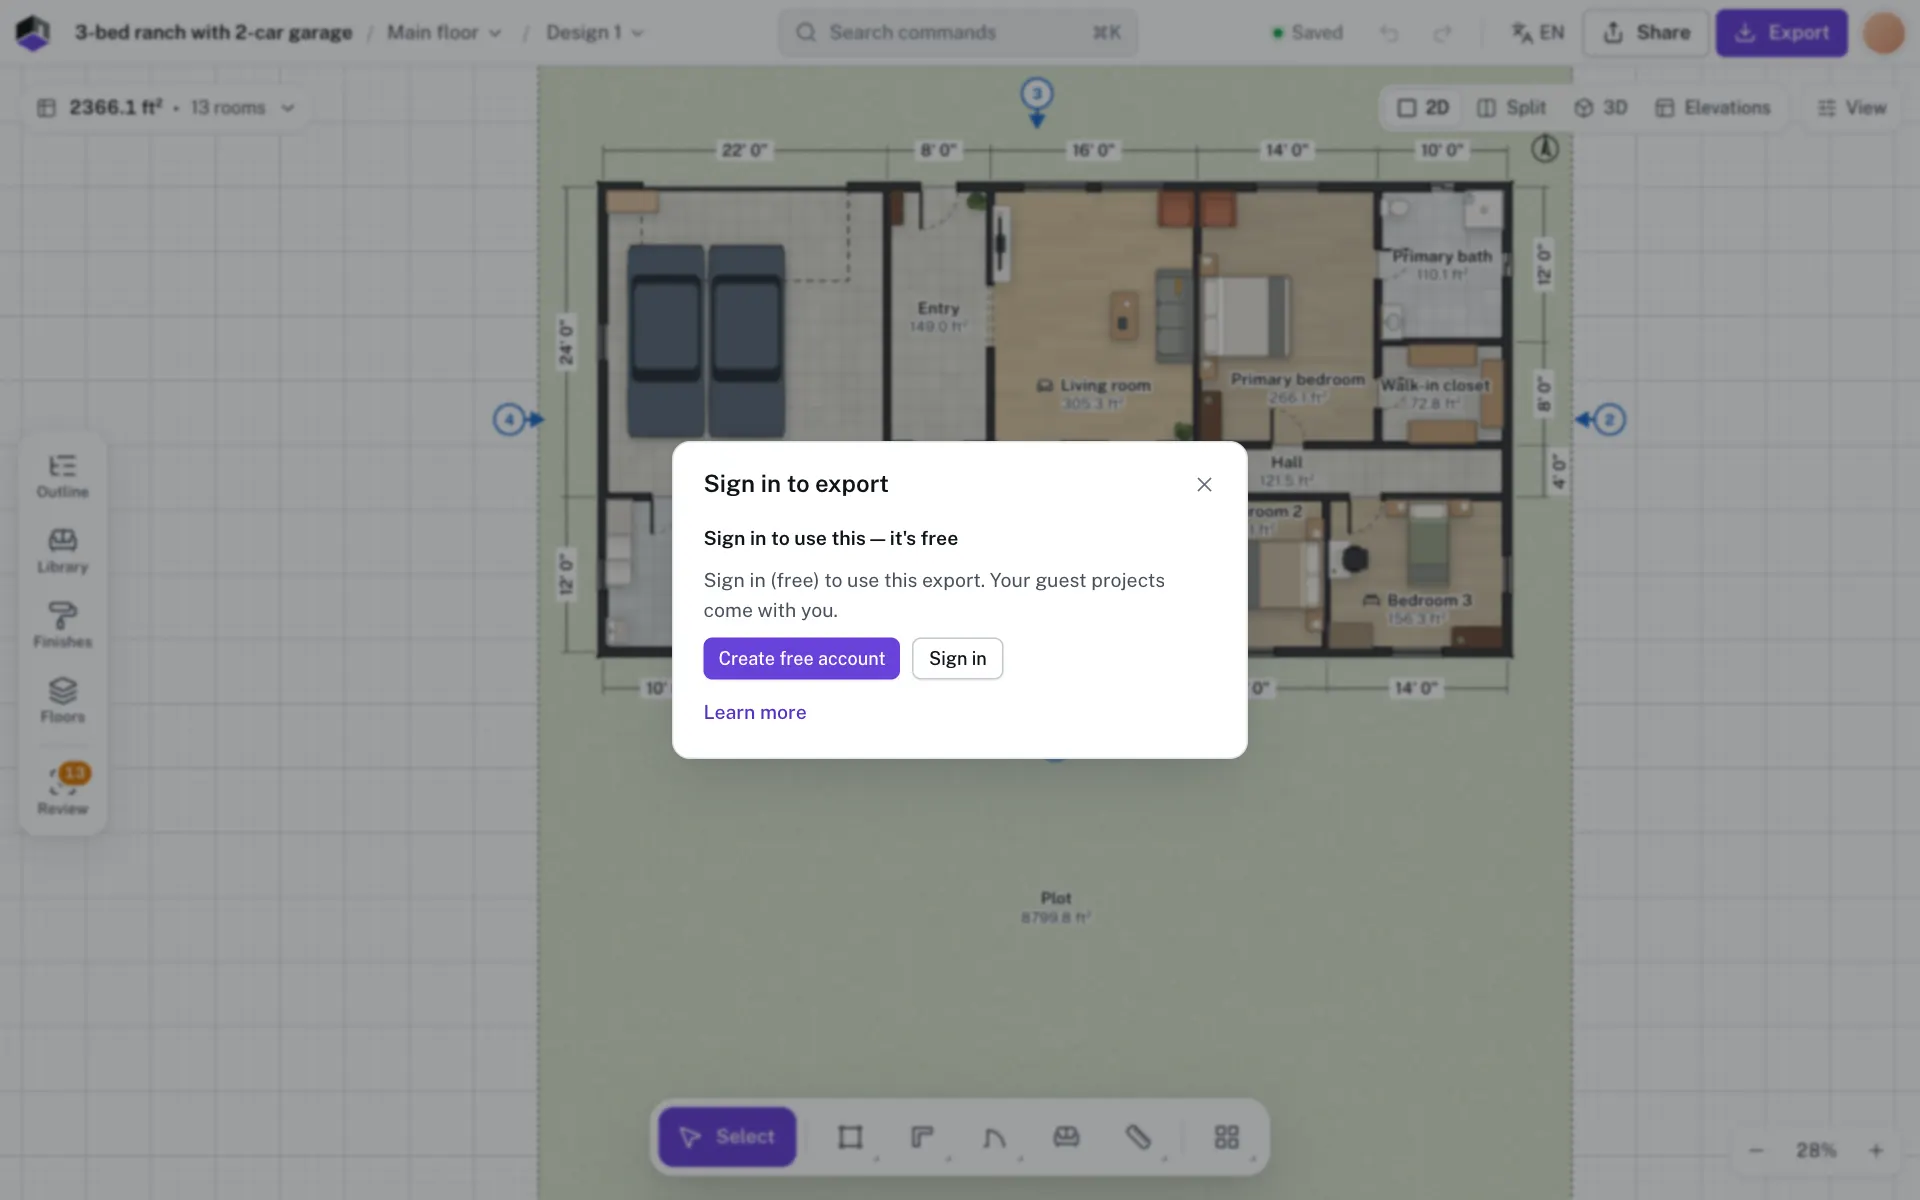Click the project title text
The width and height of the screenshot is (1920, 1200).
coord(213,33)
